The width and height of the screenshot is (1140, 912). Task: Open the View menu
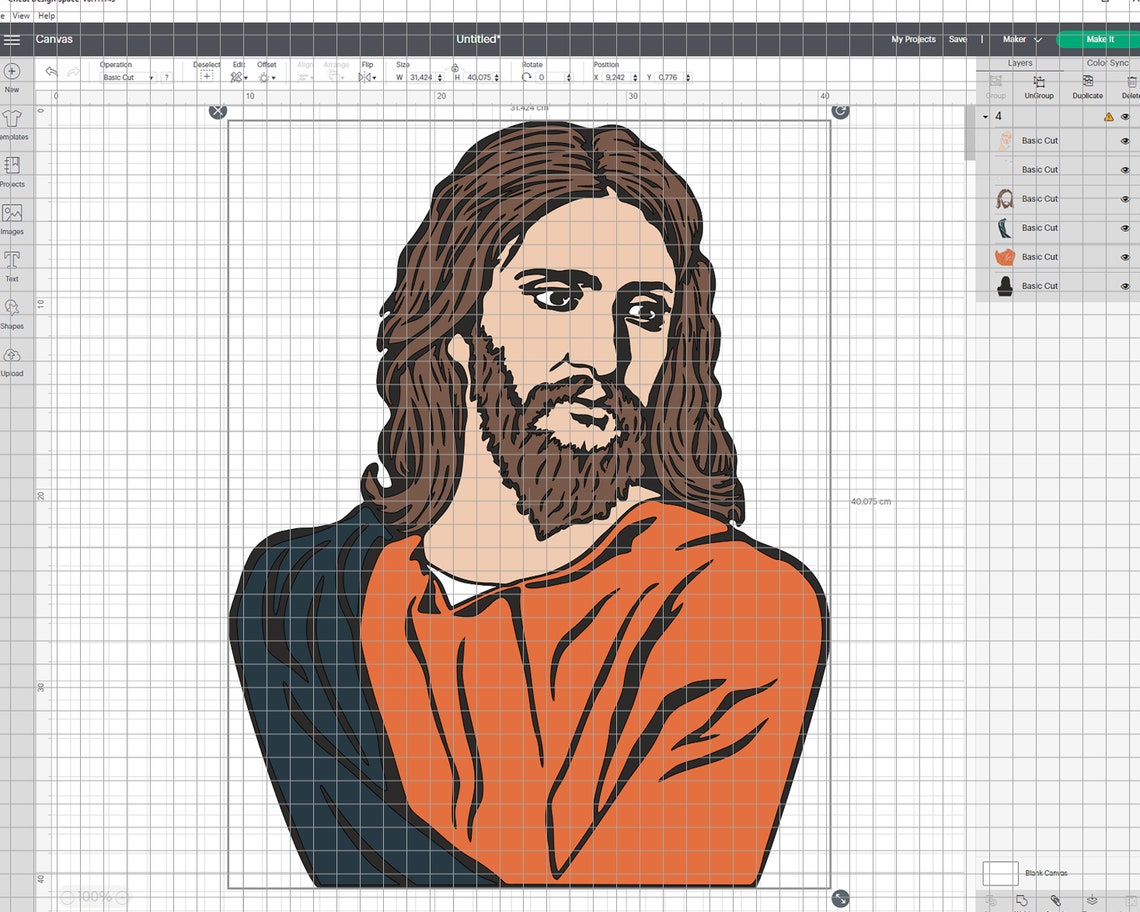tap(21, 16)
